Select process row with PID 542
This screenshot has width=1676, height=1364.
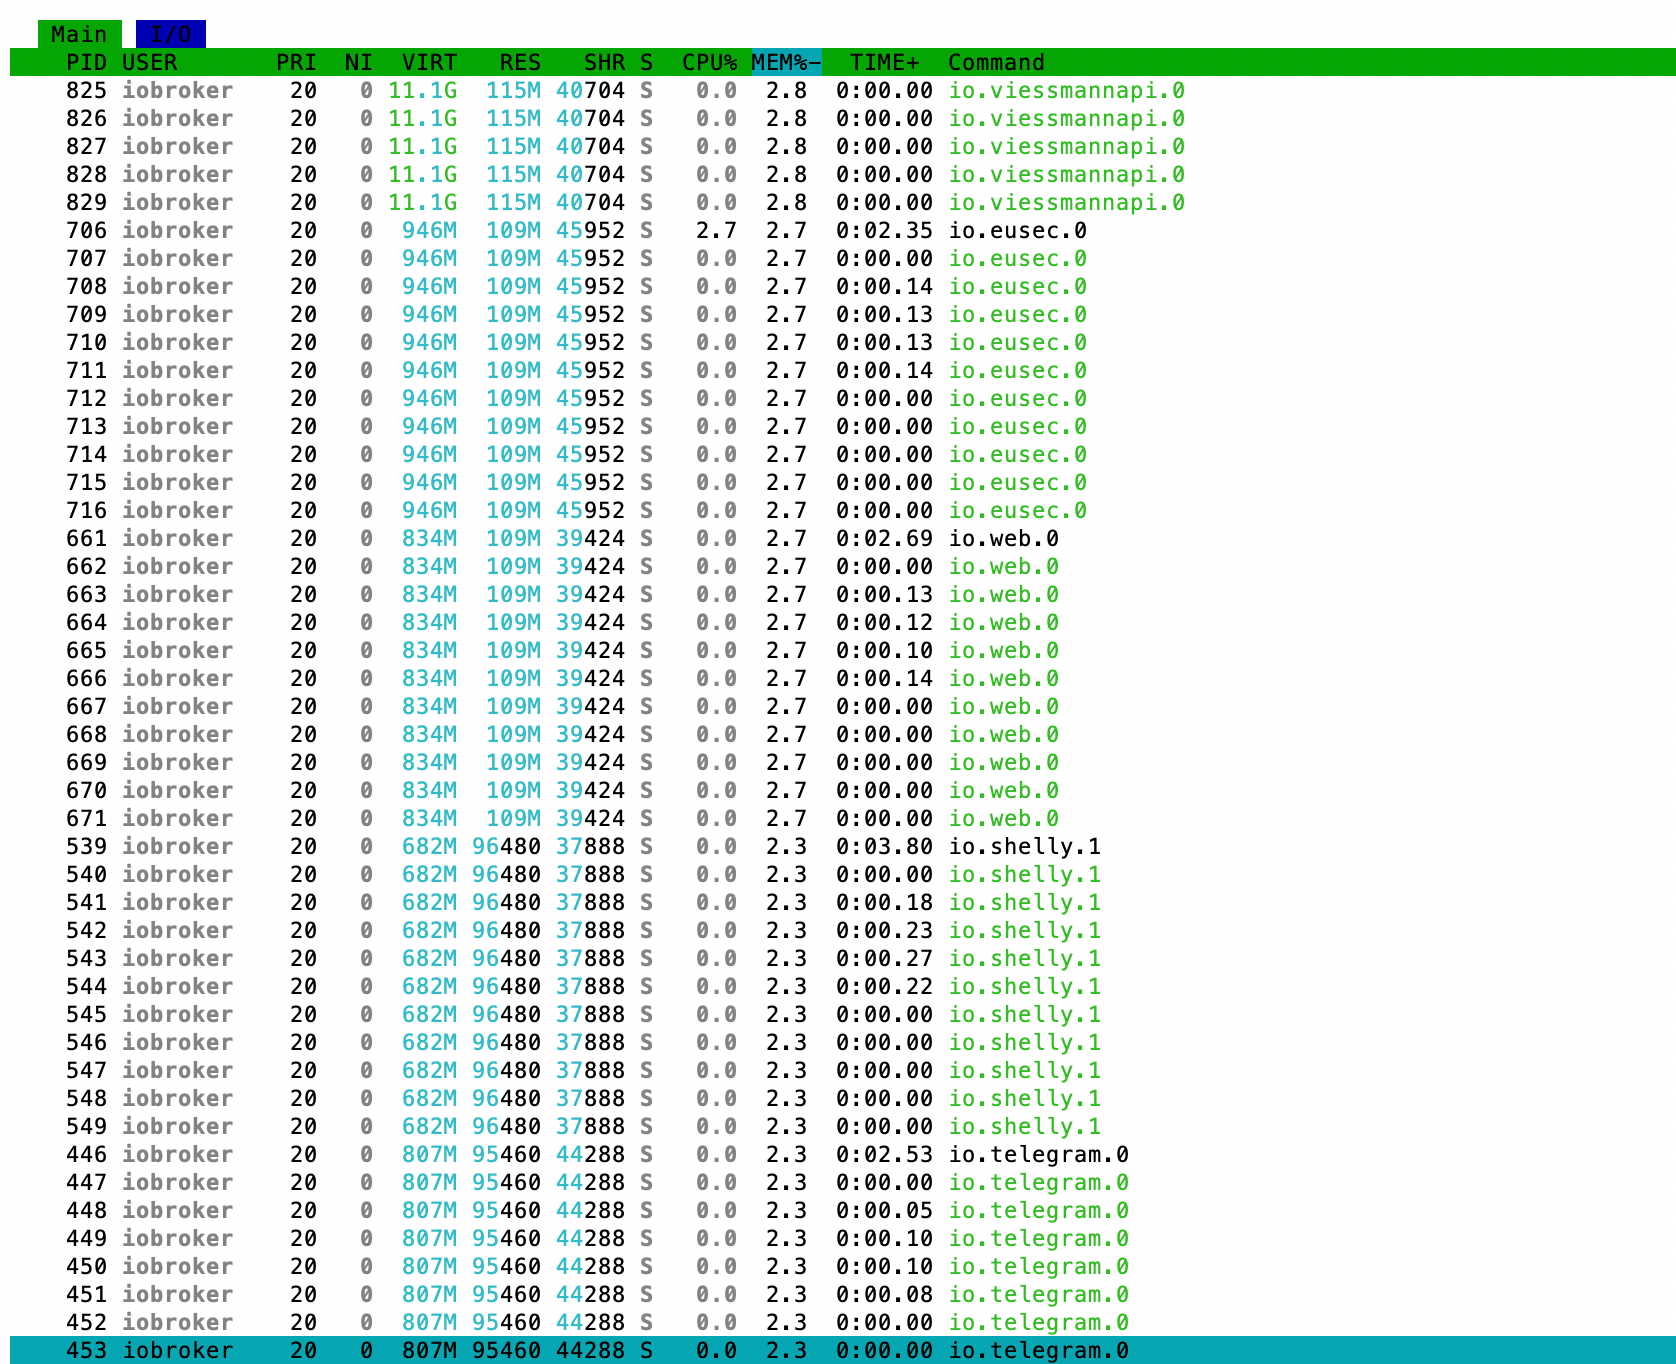tap(842, 930)
